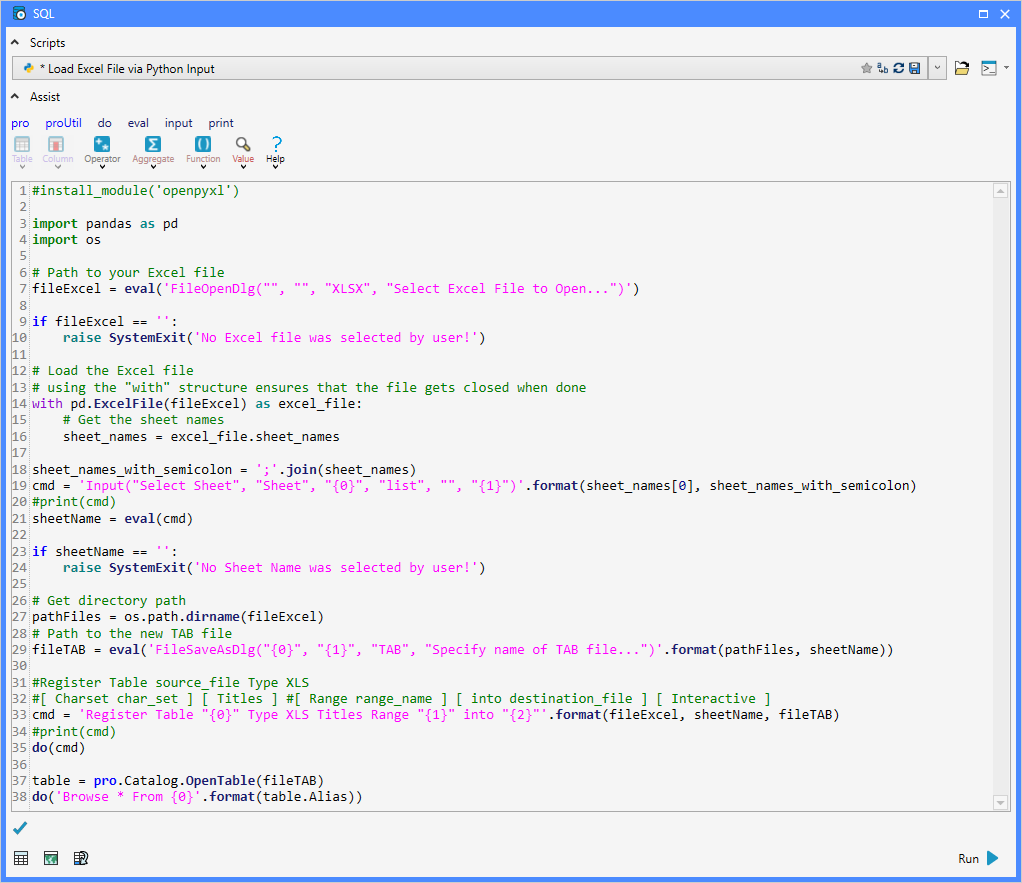Collapse the Scripts section

click(15, 43)
